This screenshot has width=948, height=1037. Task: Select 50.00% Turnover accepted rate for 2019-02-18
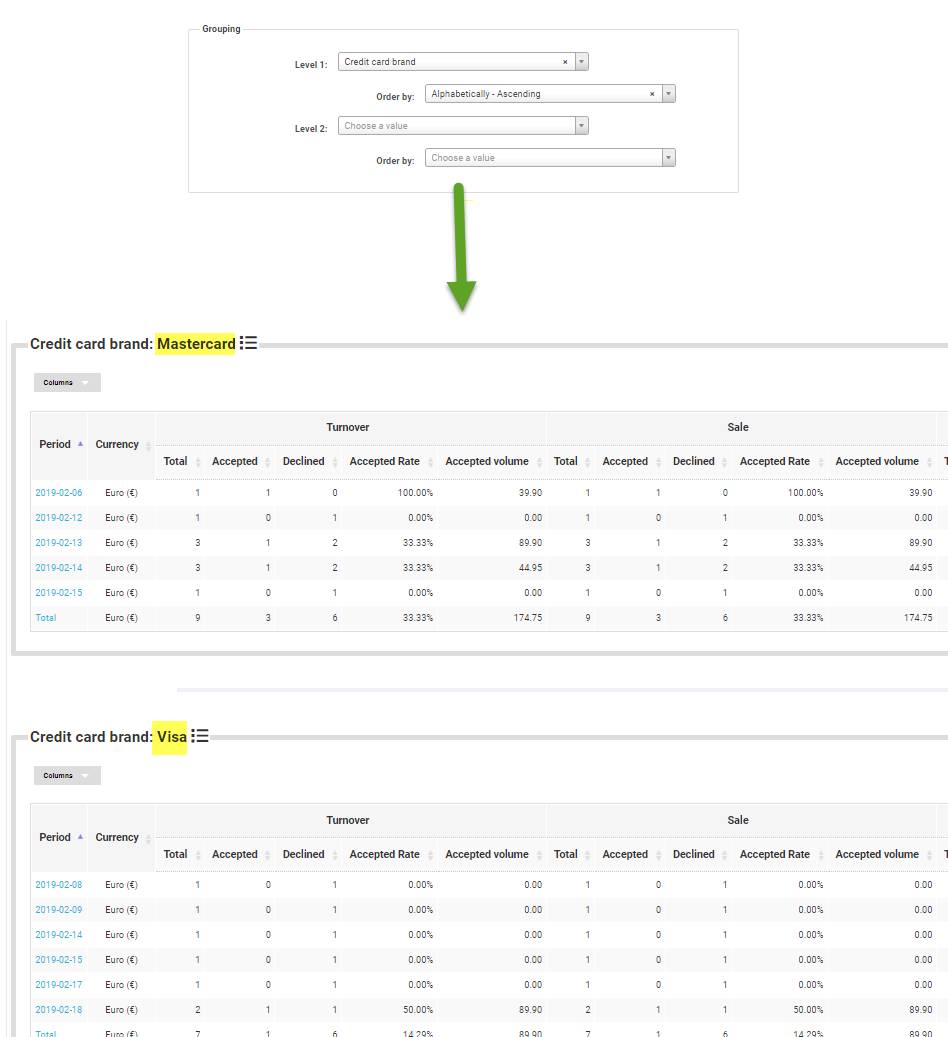click(x=418, y=1010)
